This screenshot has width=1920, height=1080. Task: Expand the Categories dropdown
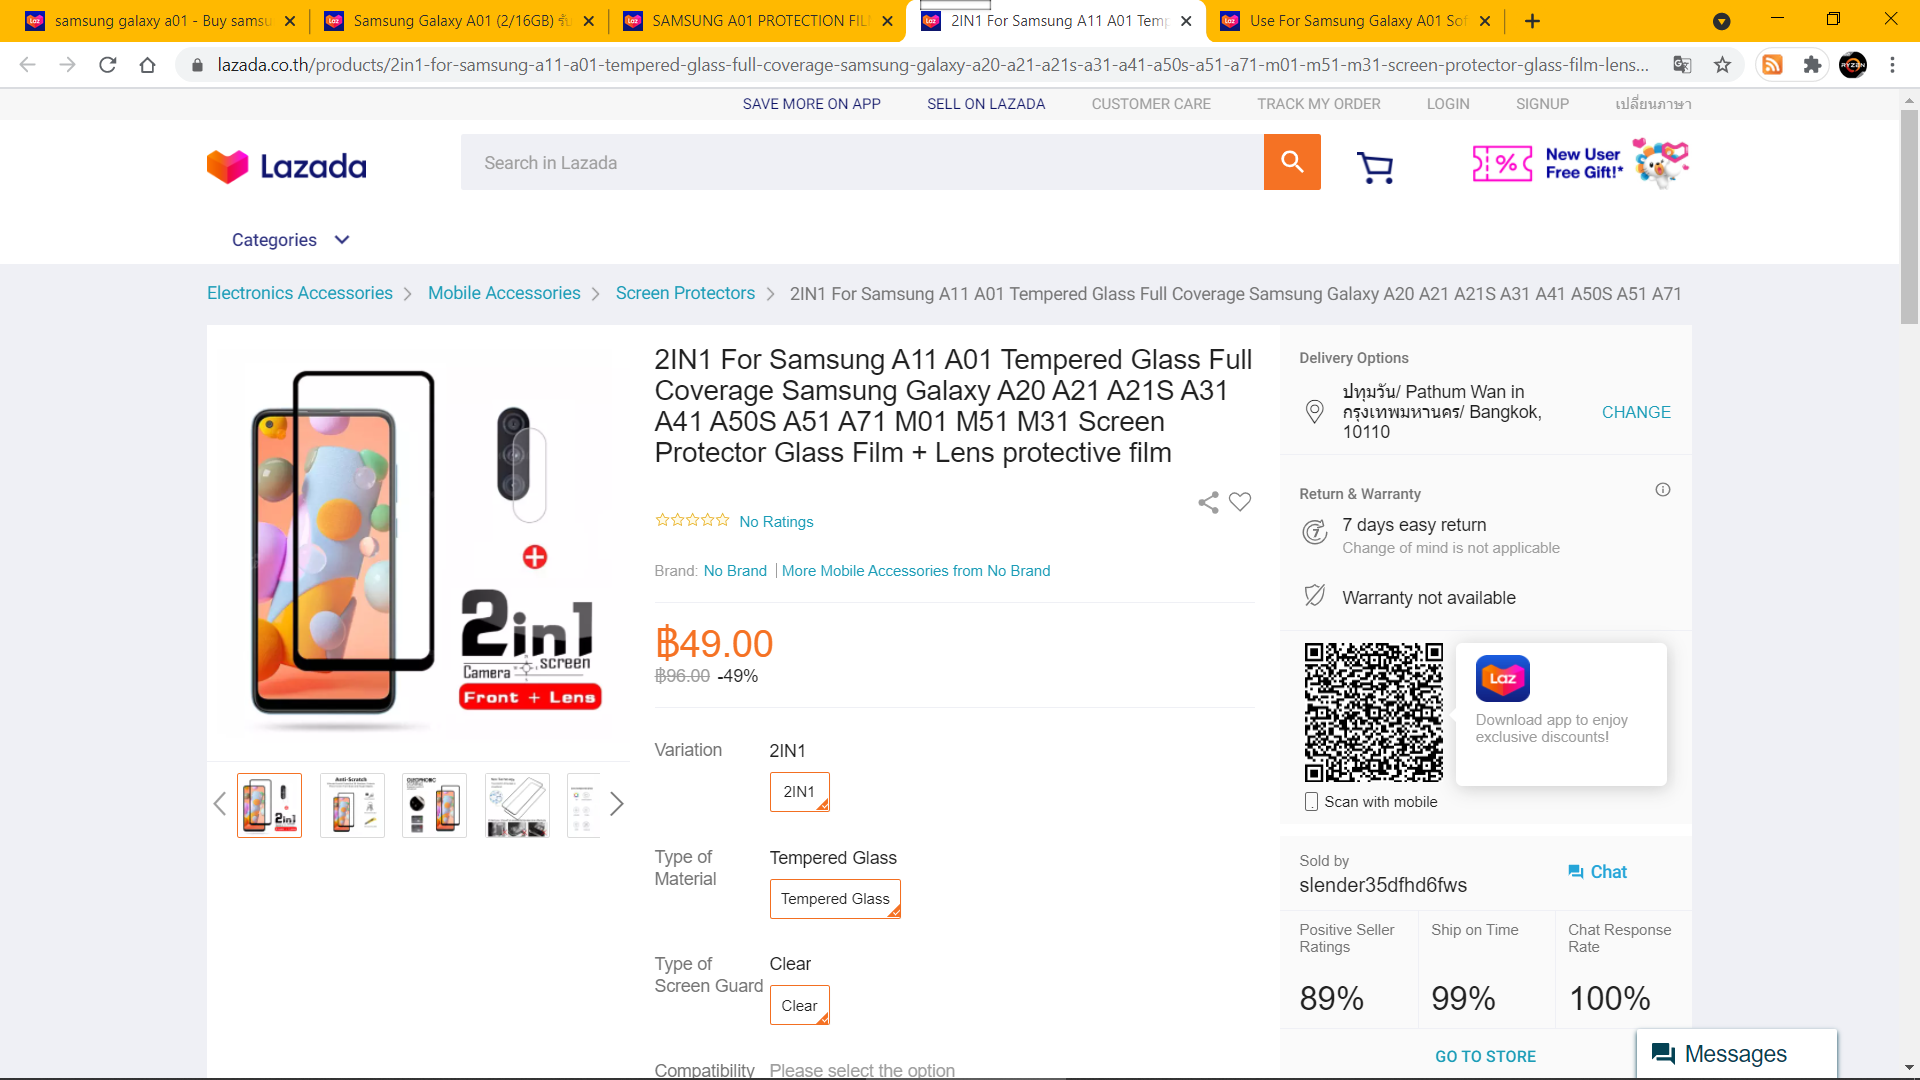pos(290,240)
